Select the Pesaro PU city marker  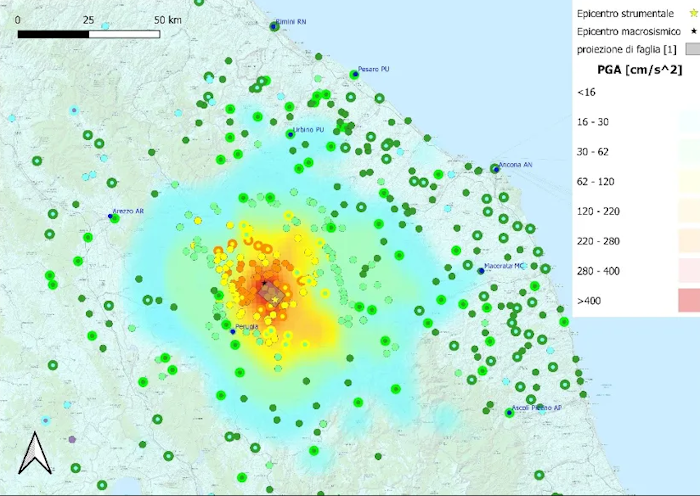(354, 74)
